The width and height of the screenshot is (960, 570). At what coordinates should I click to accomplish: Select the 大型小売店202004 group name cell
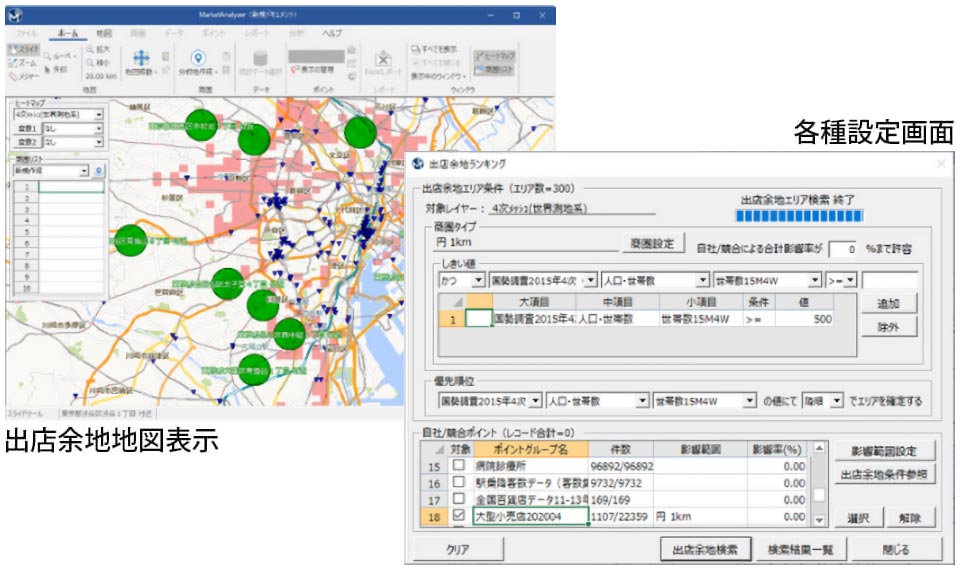530,516
